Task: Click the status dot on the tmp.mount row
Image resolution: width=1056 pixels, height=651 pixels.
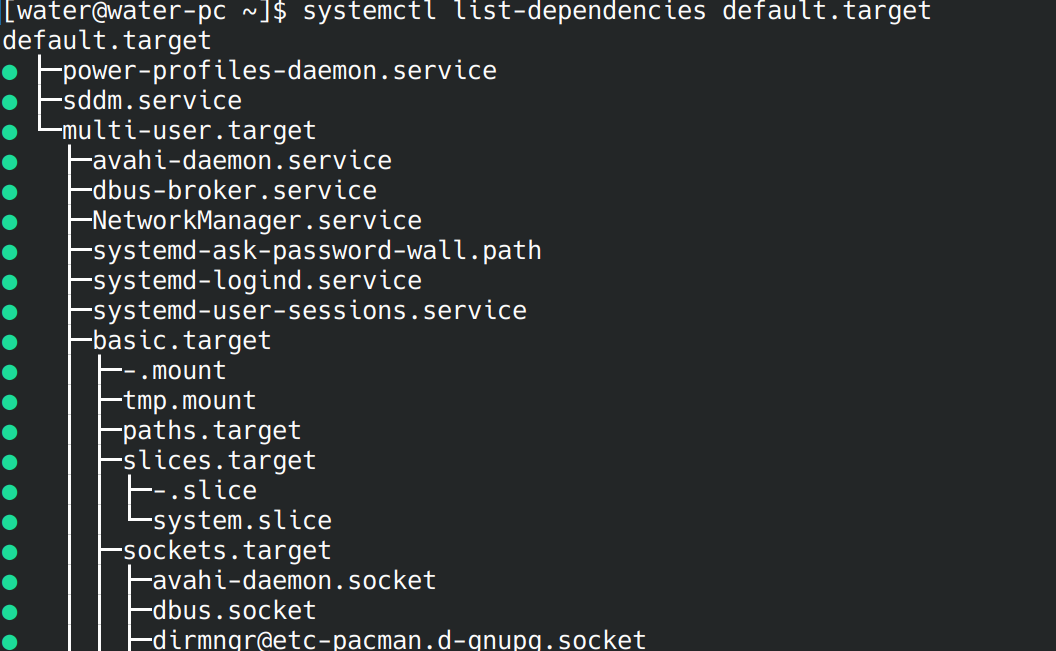Action: coord(10,402)
